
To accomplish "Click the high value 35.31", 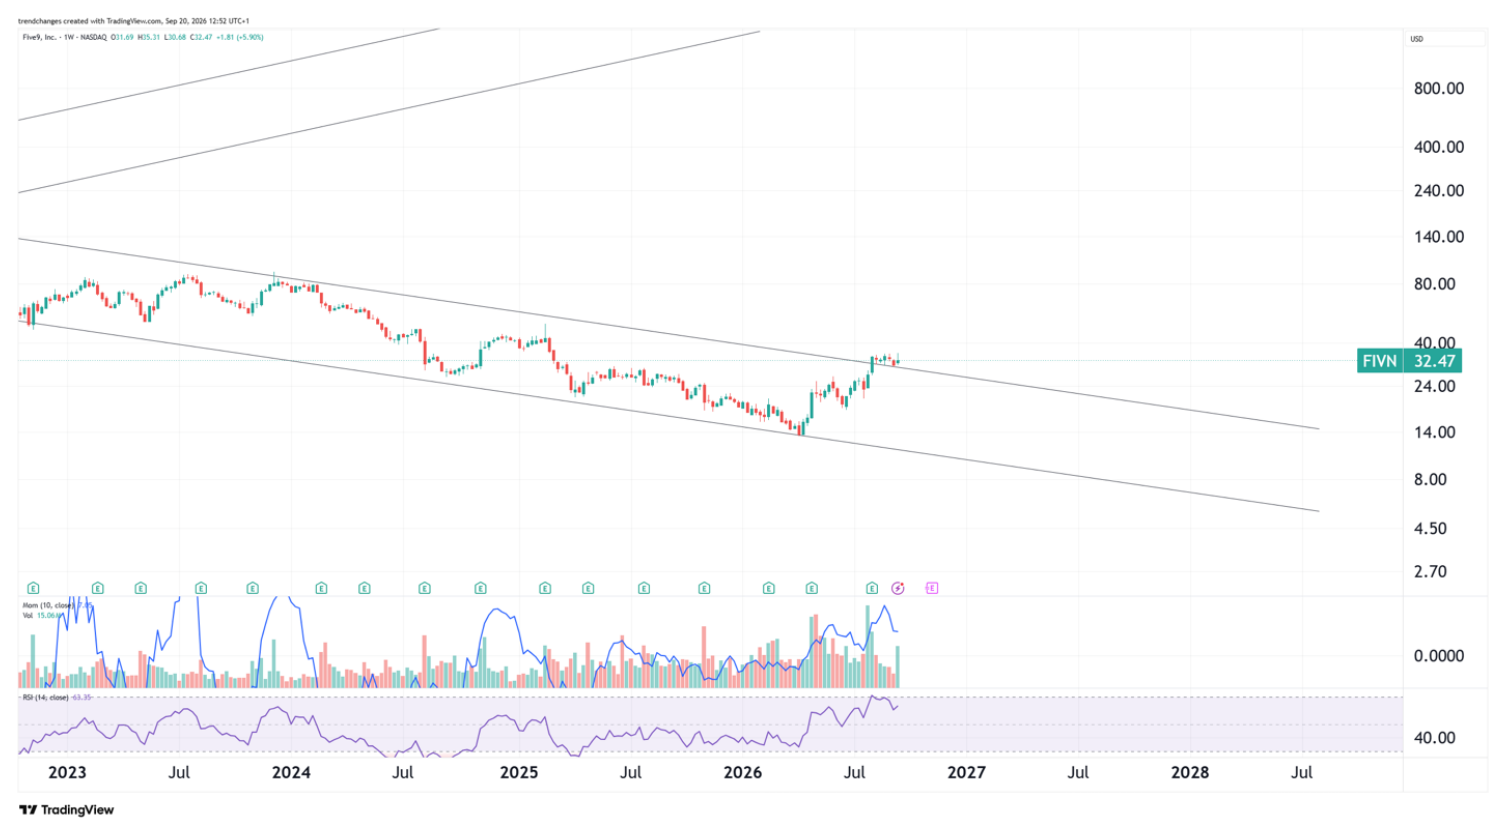I will click(x=149, y=37).
